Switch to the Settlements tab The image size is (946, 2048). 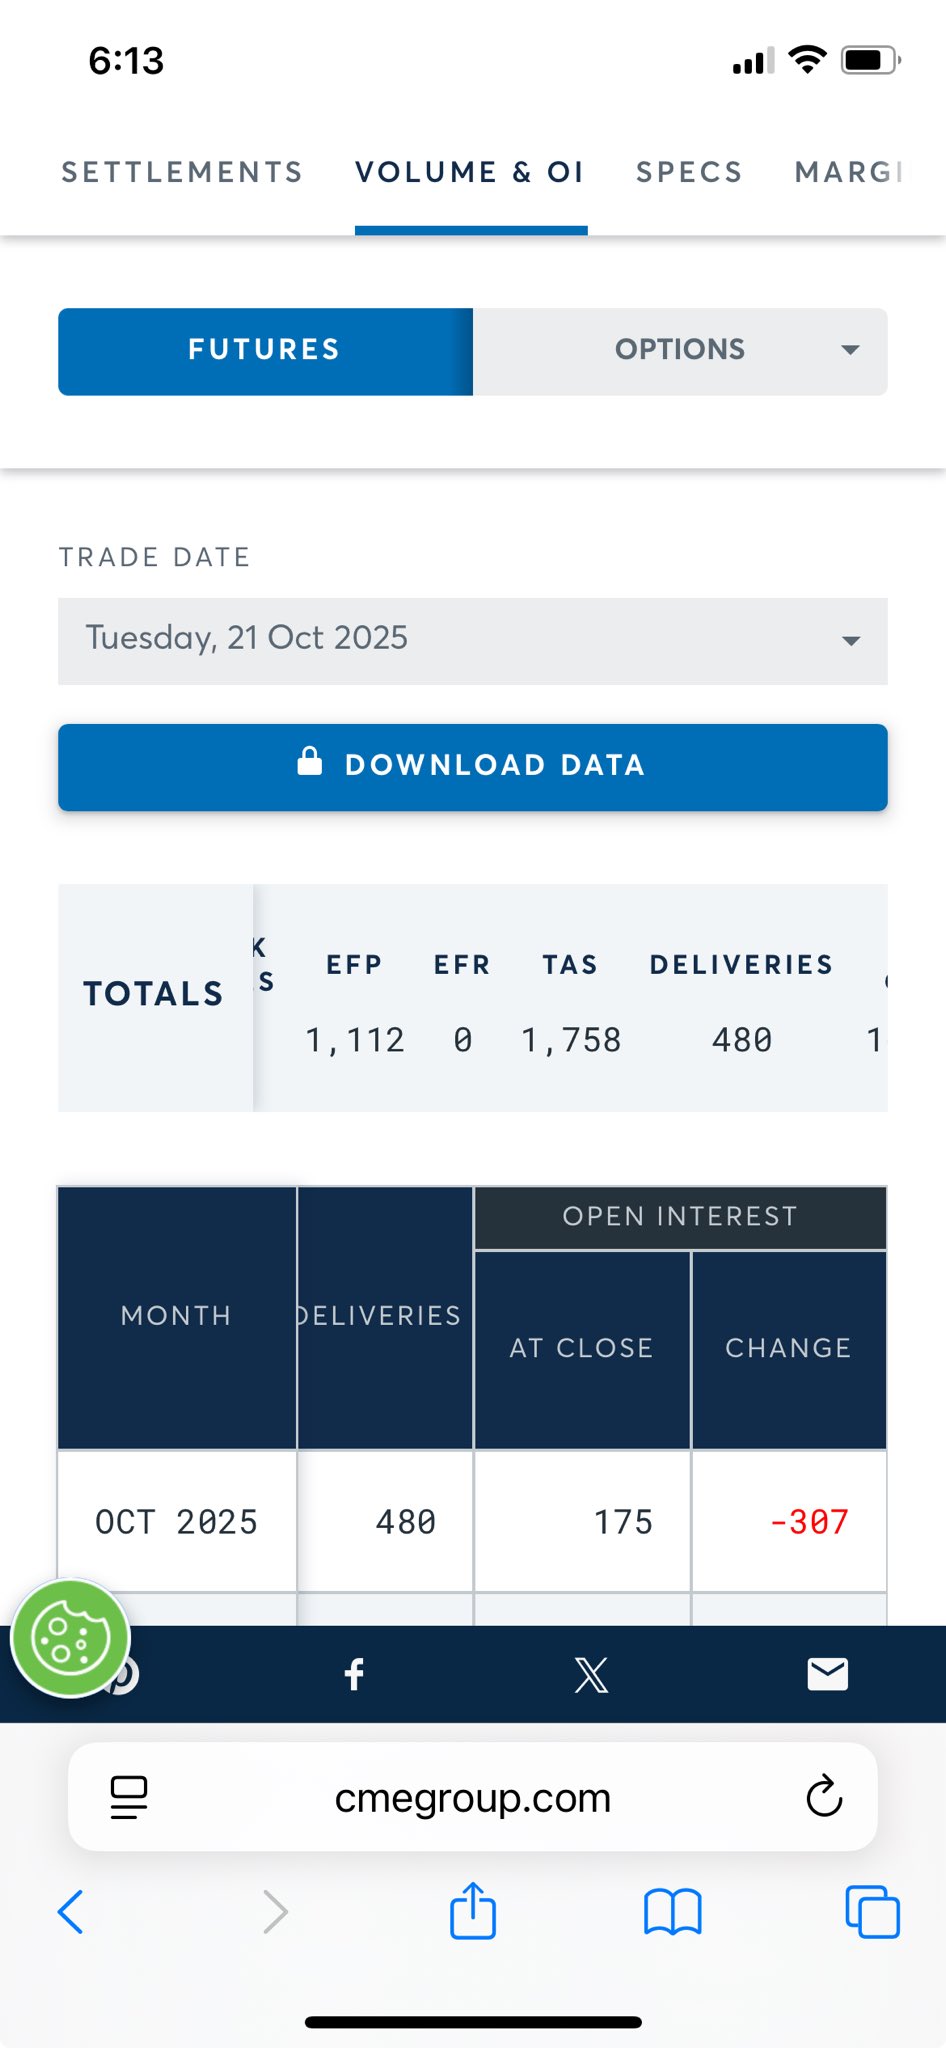click(182, 172)
